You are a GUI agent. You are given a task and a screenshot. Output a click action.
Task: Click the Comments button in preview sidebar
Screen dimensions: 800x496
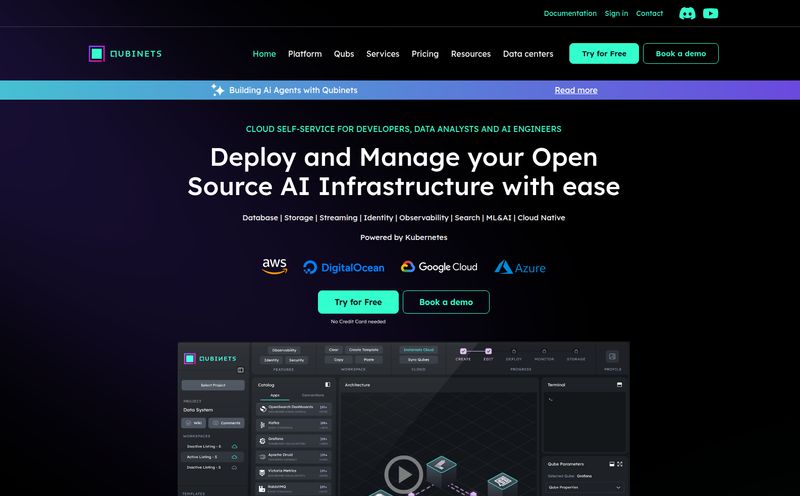[227, 423]
